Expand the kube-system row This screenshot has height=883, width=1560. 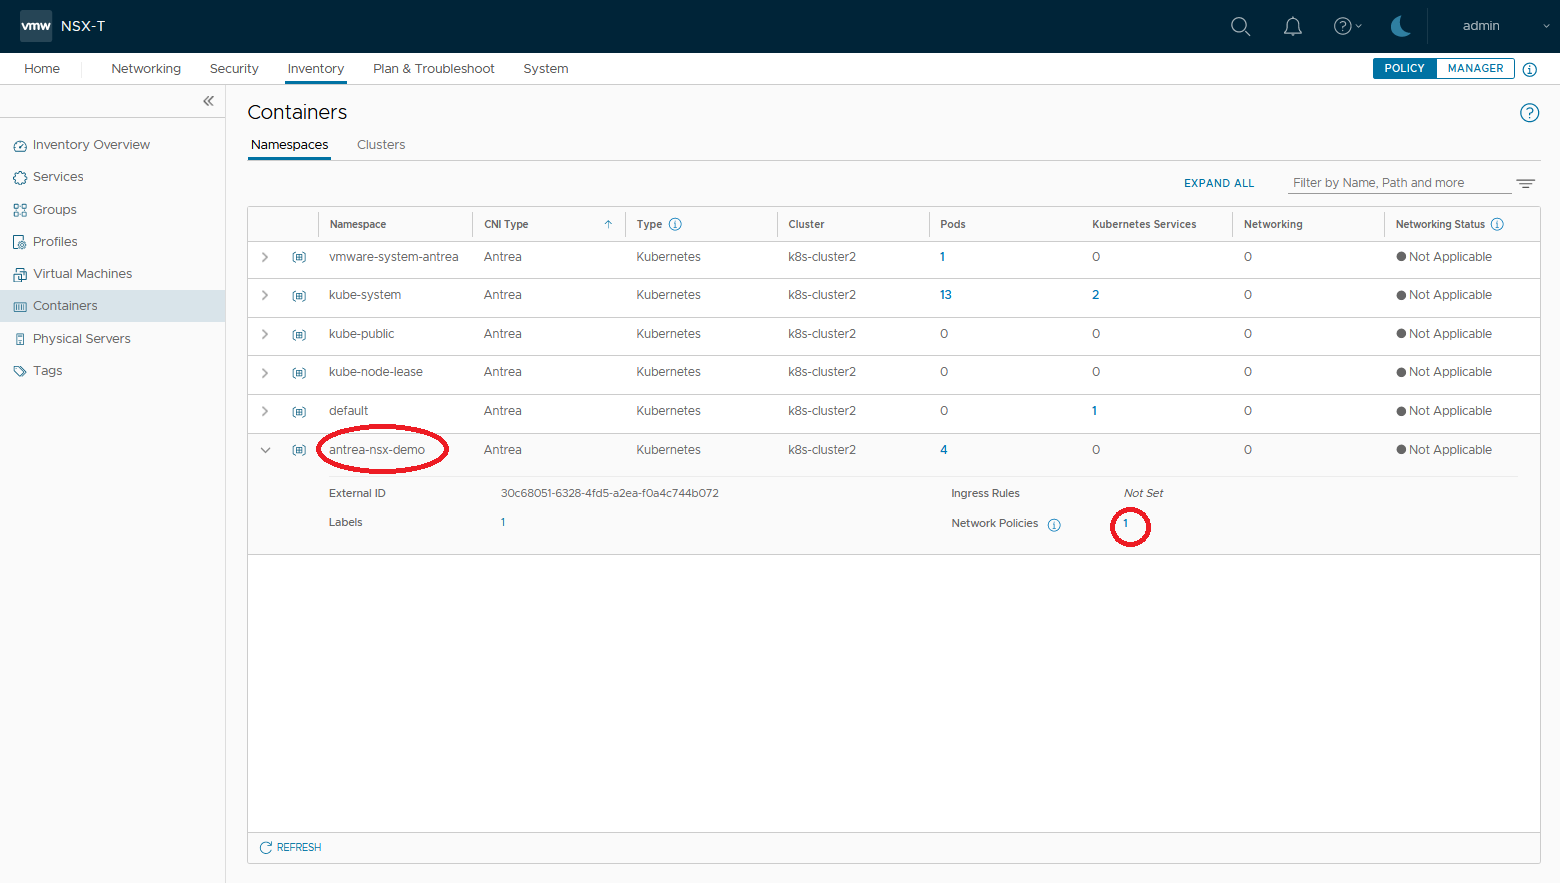(x=265, y=295)
